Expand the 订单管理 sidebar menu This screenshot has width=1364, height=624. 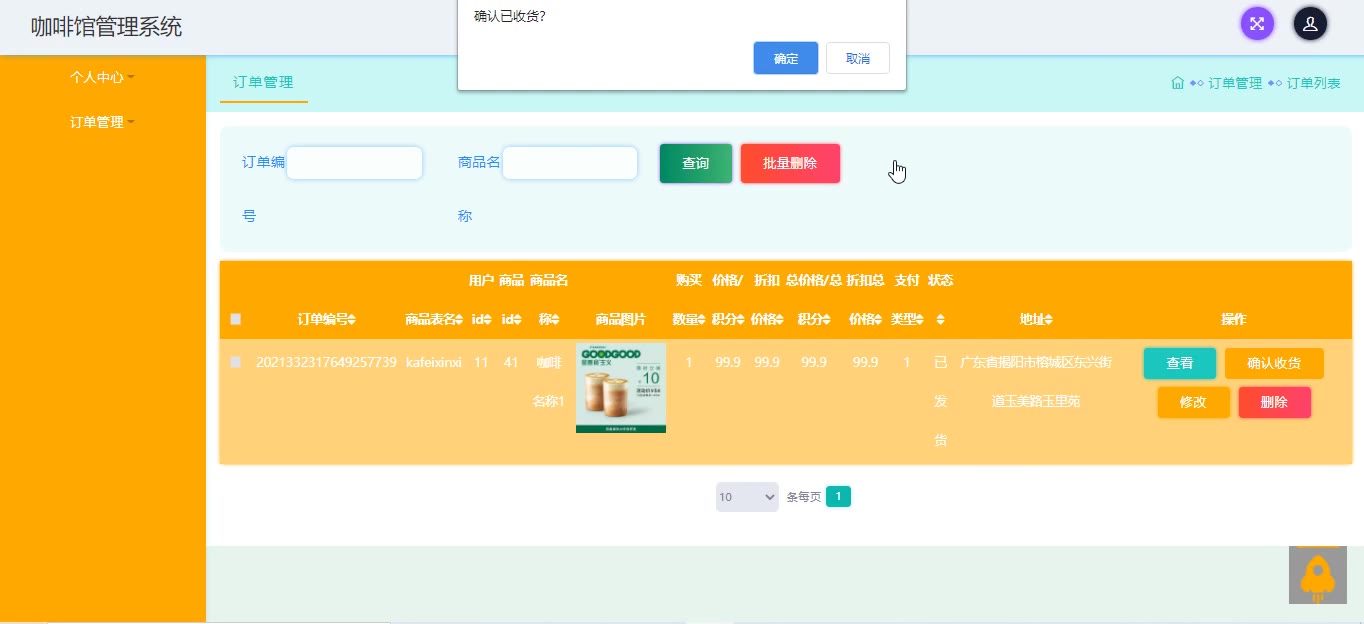pyautogui.click(x=102, y=122)
